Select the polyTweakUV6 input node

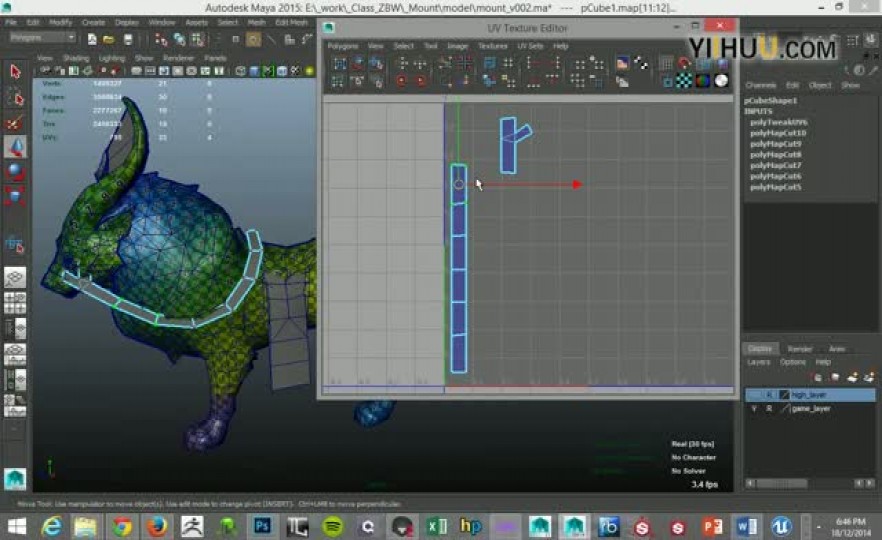pos(778,122)
